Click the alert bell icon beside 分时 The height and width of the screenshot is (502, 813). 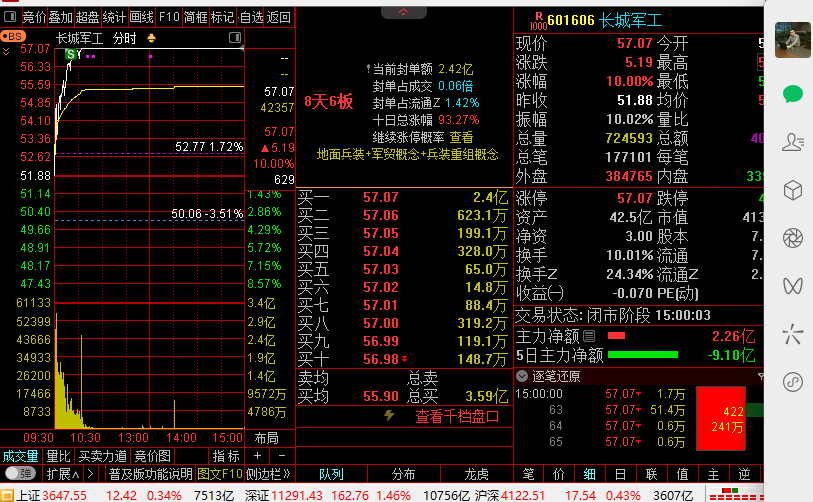click(x=151, y=38)
